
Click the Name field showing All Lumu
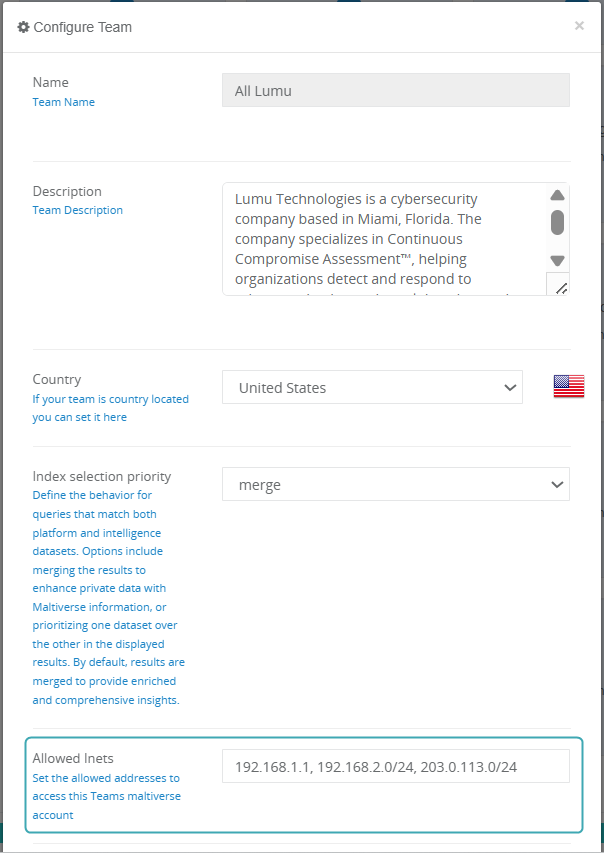[395, 90]
